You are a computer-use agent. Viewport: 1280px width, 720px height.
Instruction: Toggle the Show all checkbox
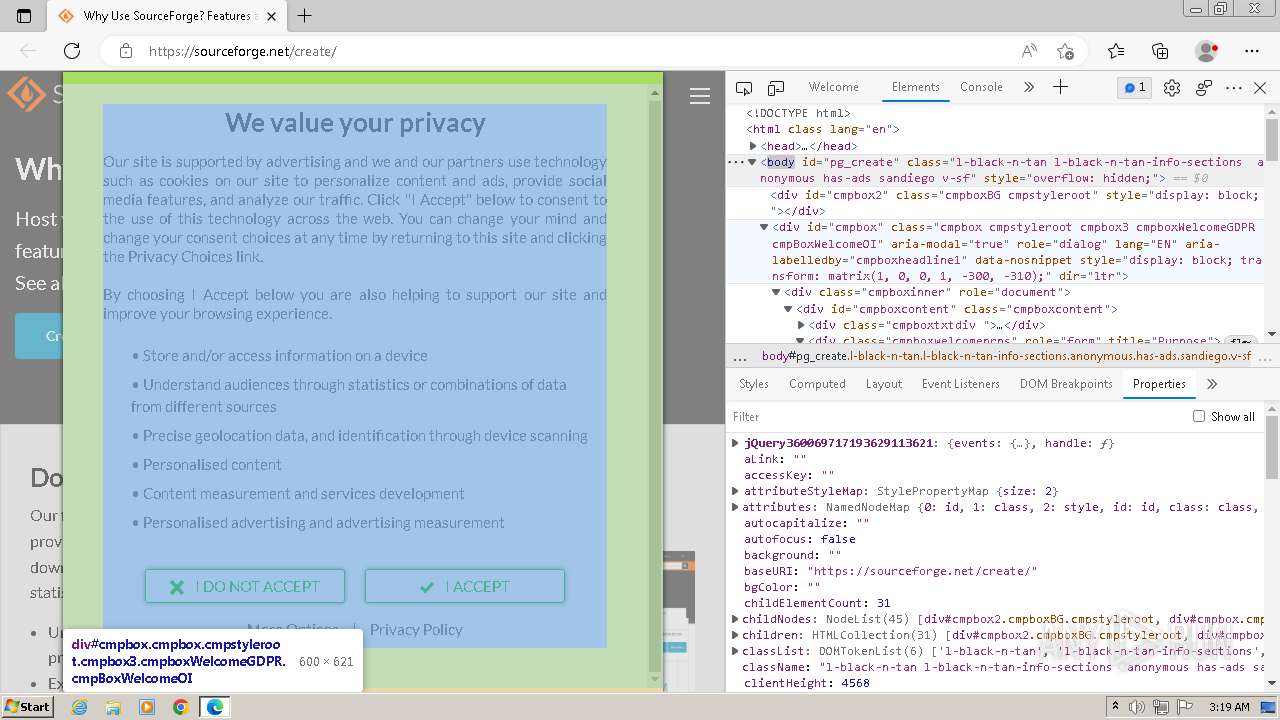[x=1199, y=416]
